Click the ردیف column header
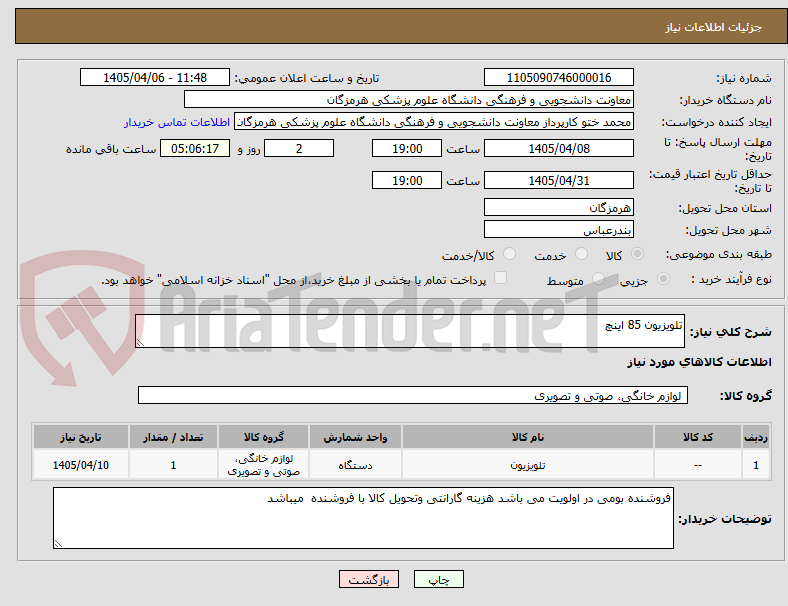The width and height of the screenshot is (788, 606). click(x=755, y=437)
